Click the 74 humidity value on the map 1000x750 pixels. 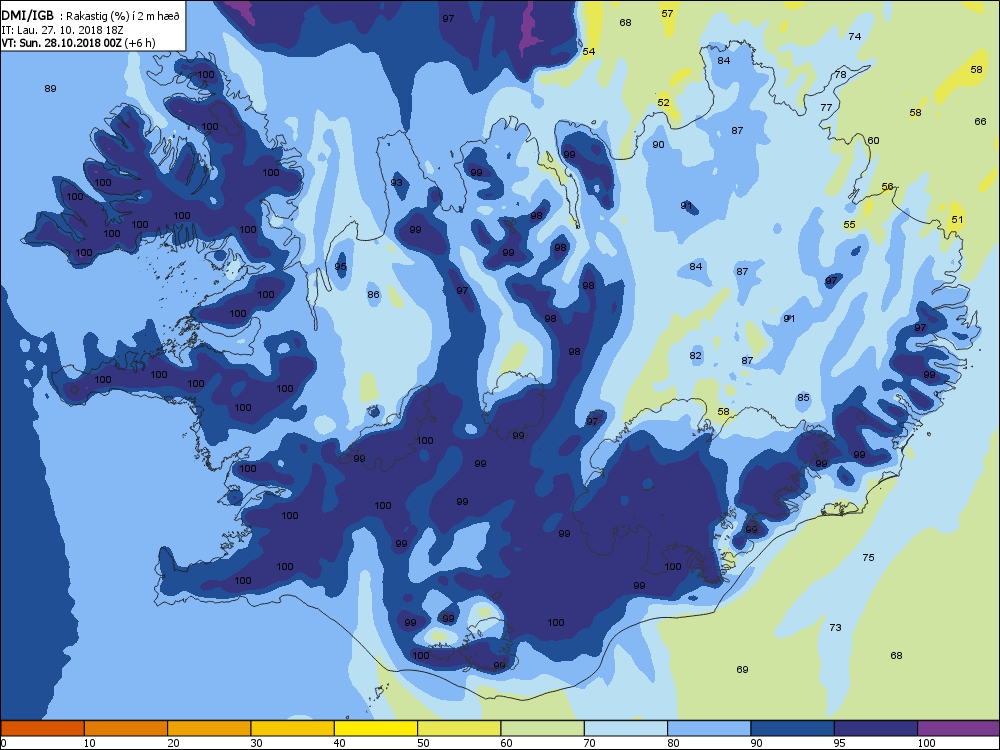(x=855, y=36)
